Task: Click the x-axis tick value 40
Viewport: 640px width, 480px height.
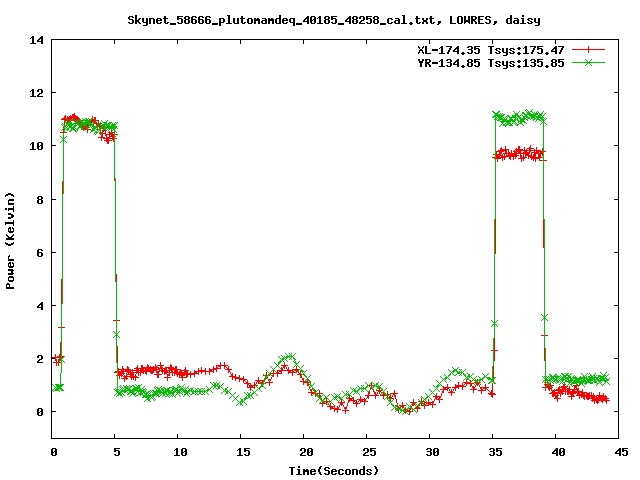Action: pyautogui.click(x=558, y=452)
